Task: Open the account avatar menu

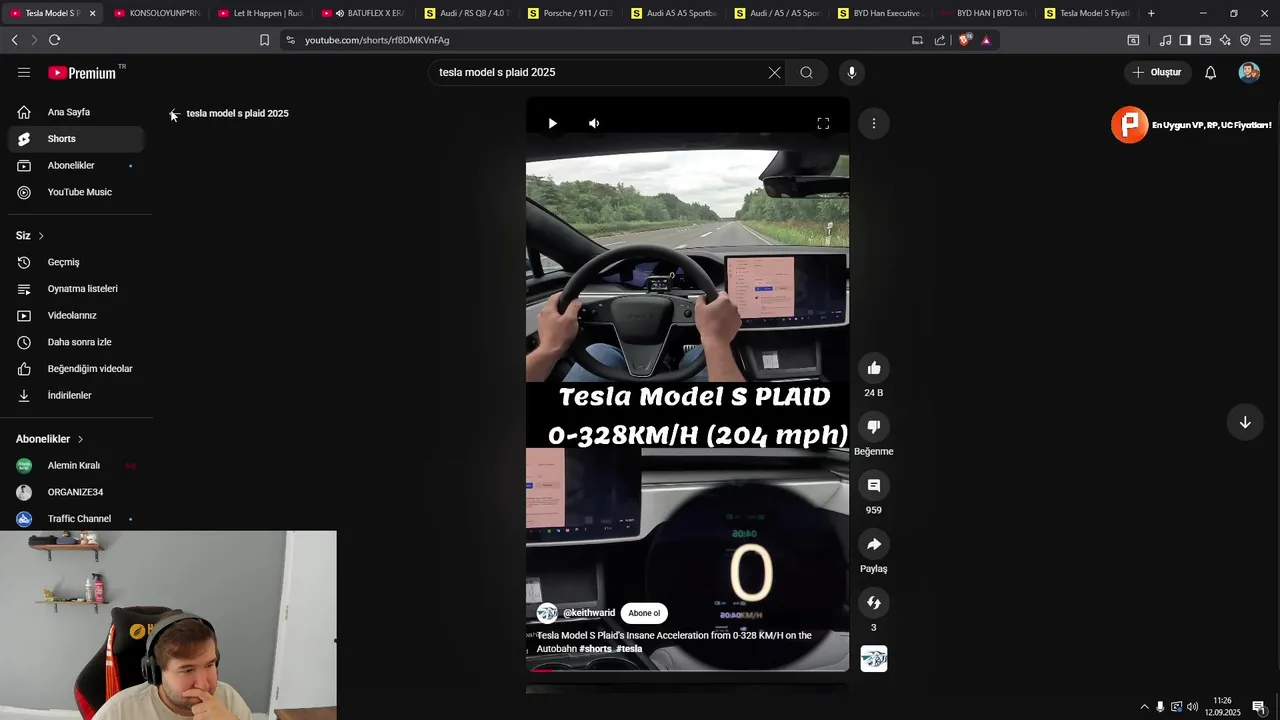Action: 1249,72
